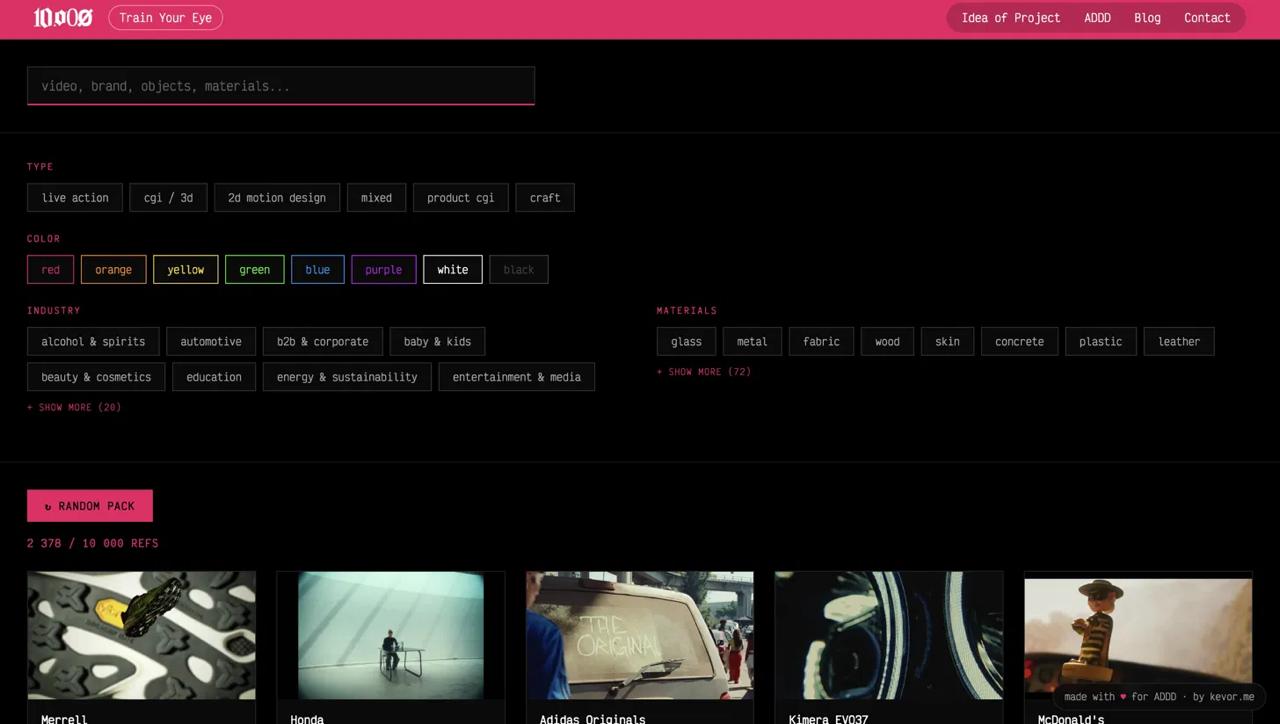This screenshot has height=724, width=1280.
Task: Toggle the live action type filter
Action: [75, 198]
